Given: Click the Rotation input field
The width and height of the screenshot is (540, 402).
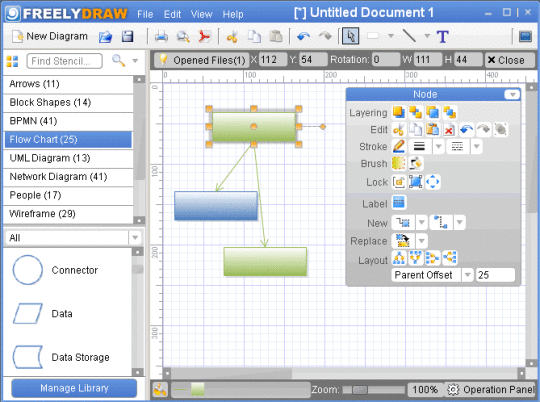Looking at the screenshot, I should click(386, 60).
